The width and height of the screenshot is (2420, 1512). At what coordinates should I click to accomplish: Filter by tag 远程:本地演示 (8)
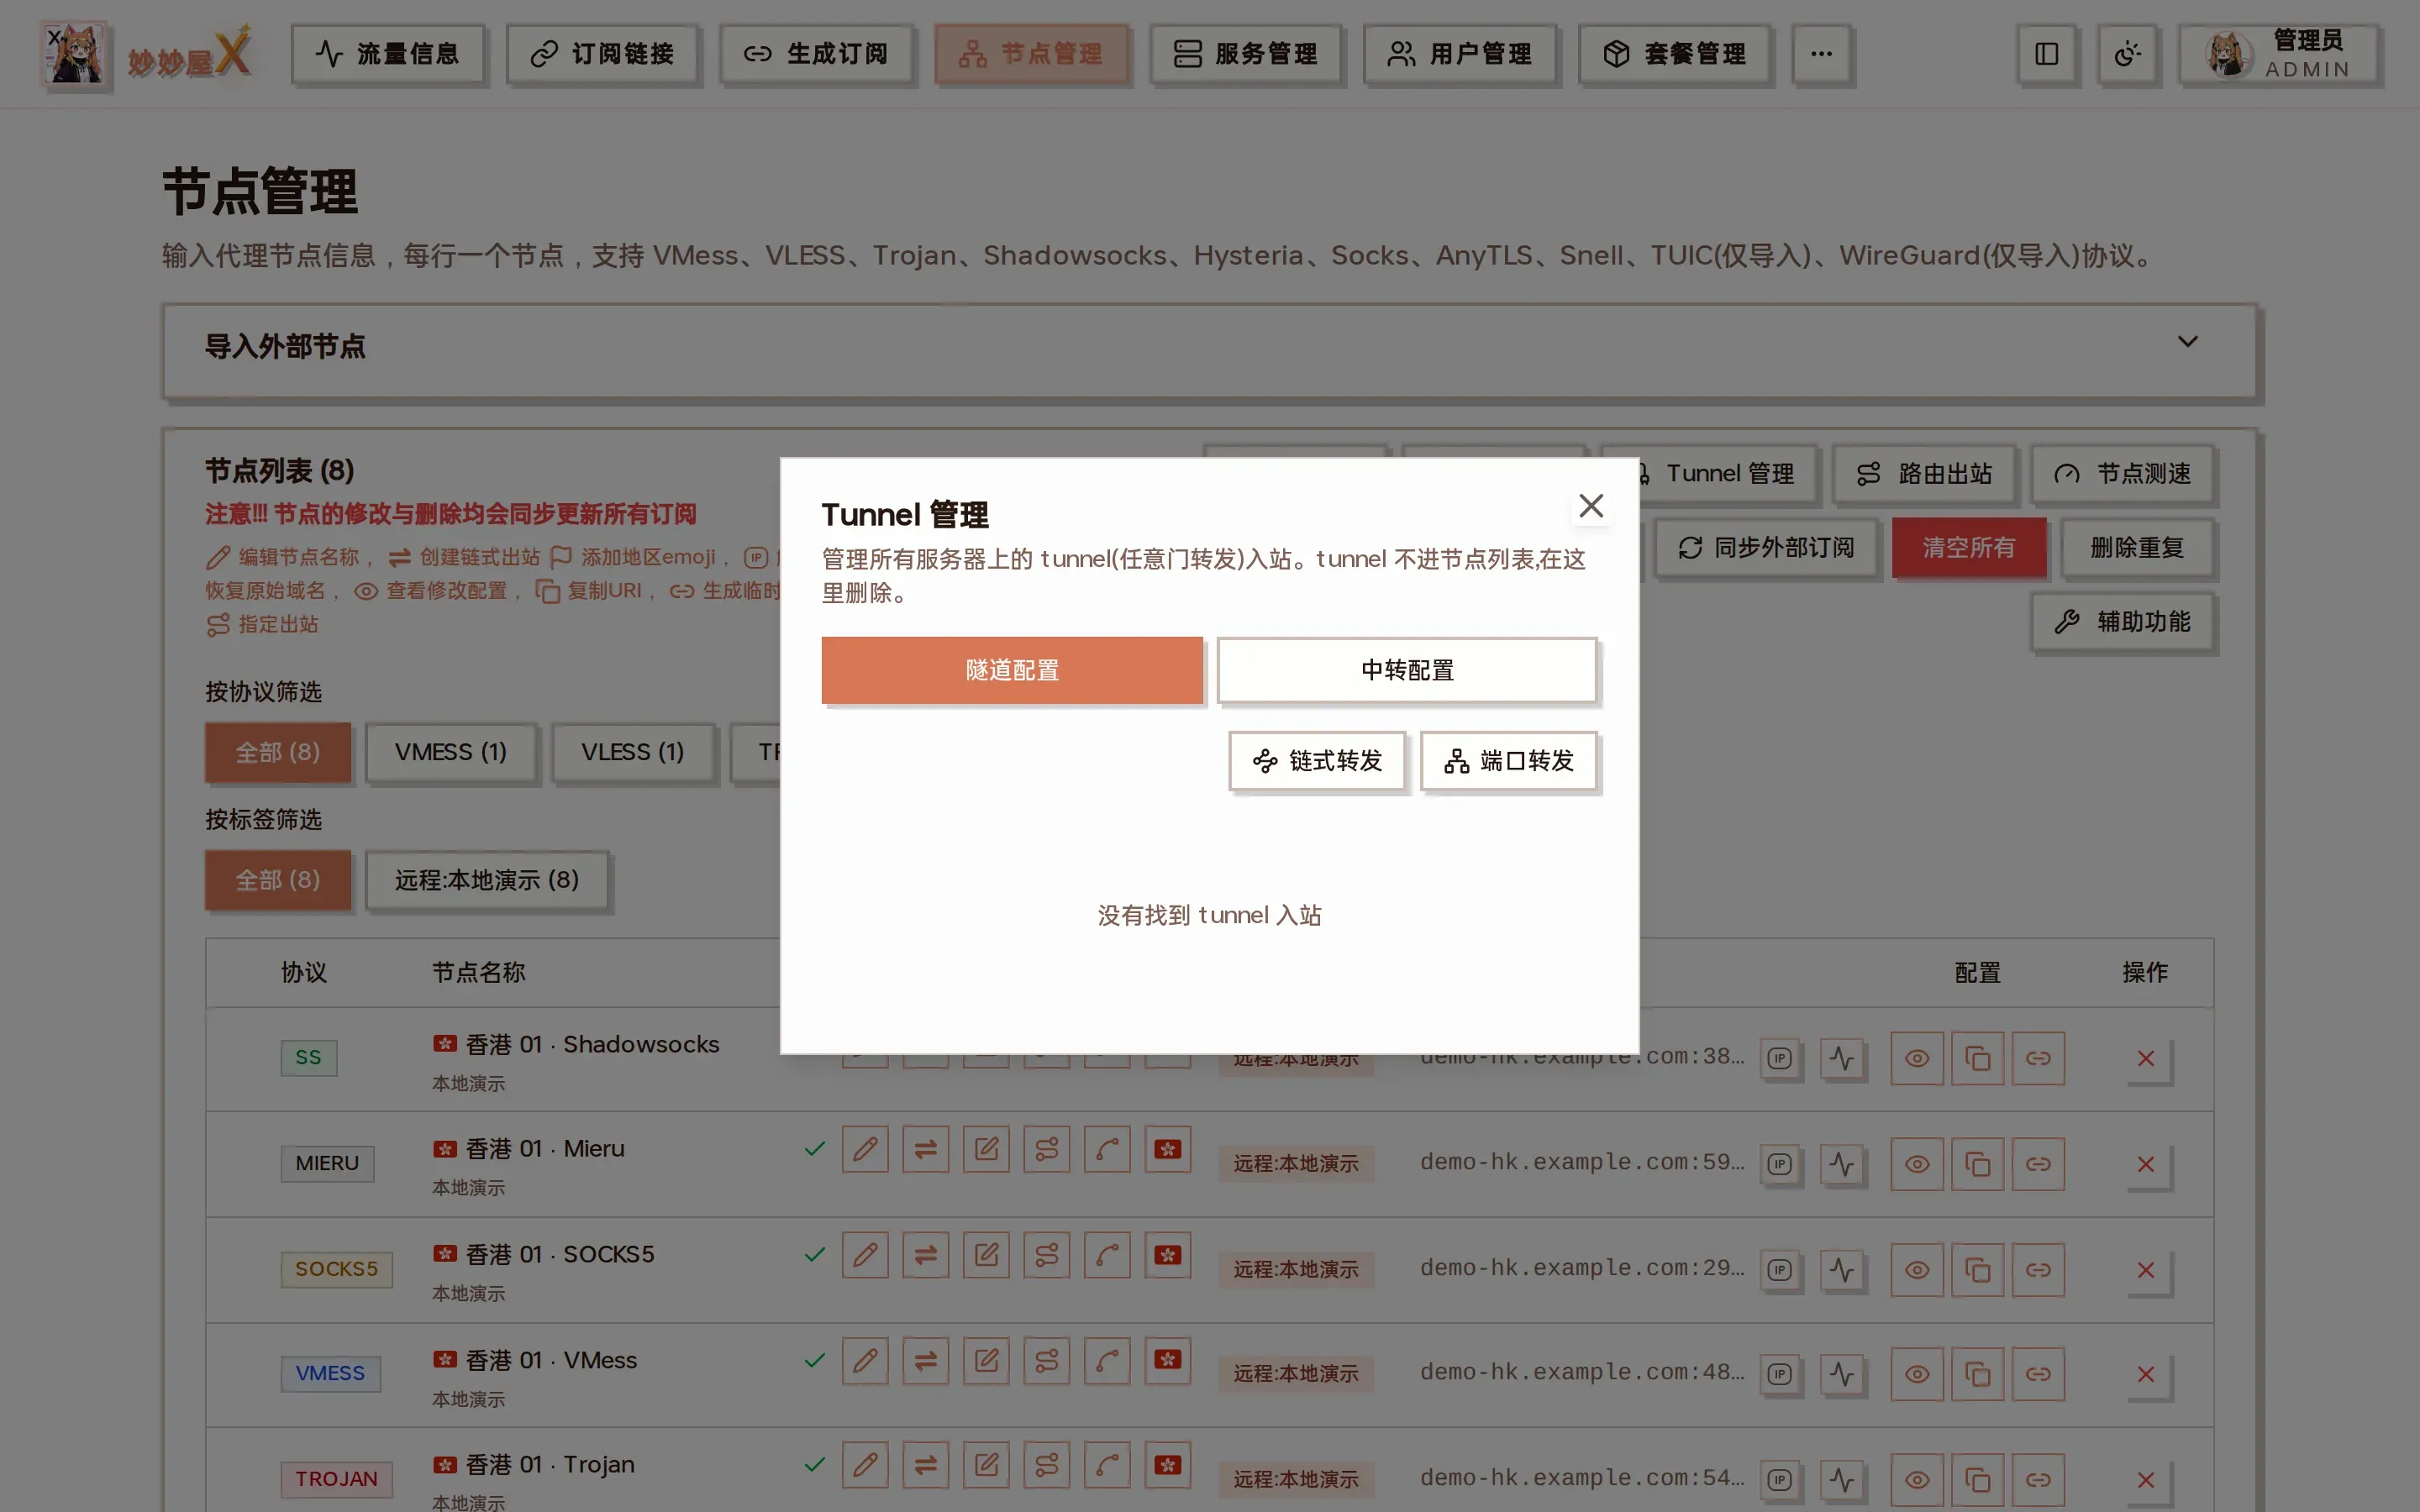coord(486,880)
